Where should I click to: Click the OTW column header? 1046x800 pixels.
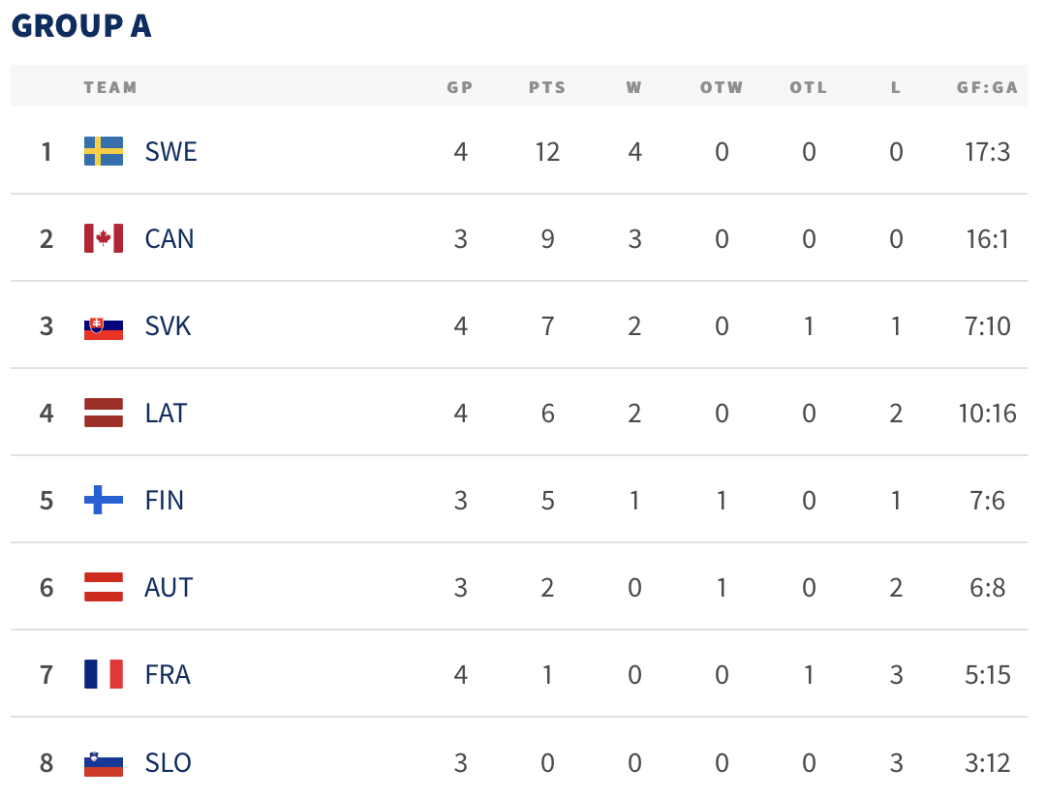pos(721,87)
